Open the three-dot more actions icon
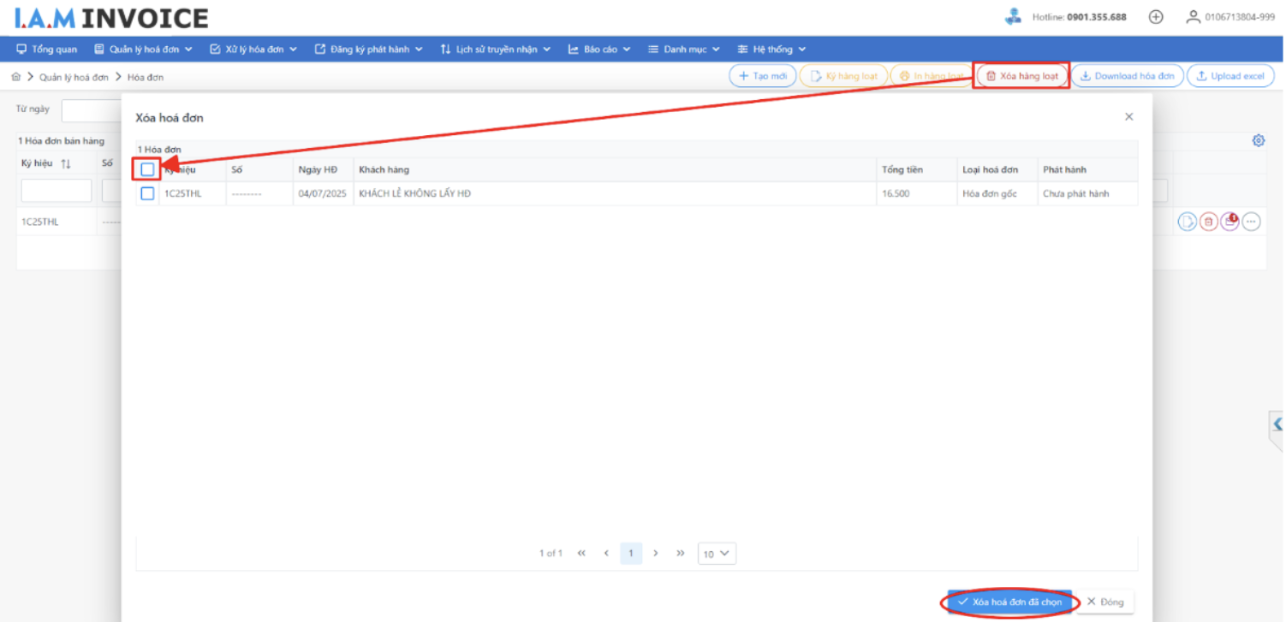The image size is (1286, 622). pyautogui.click(x=1251, y=222)
